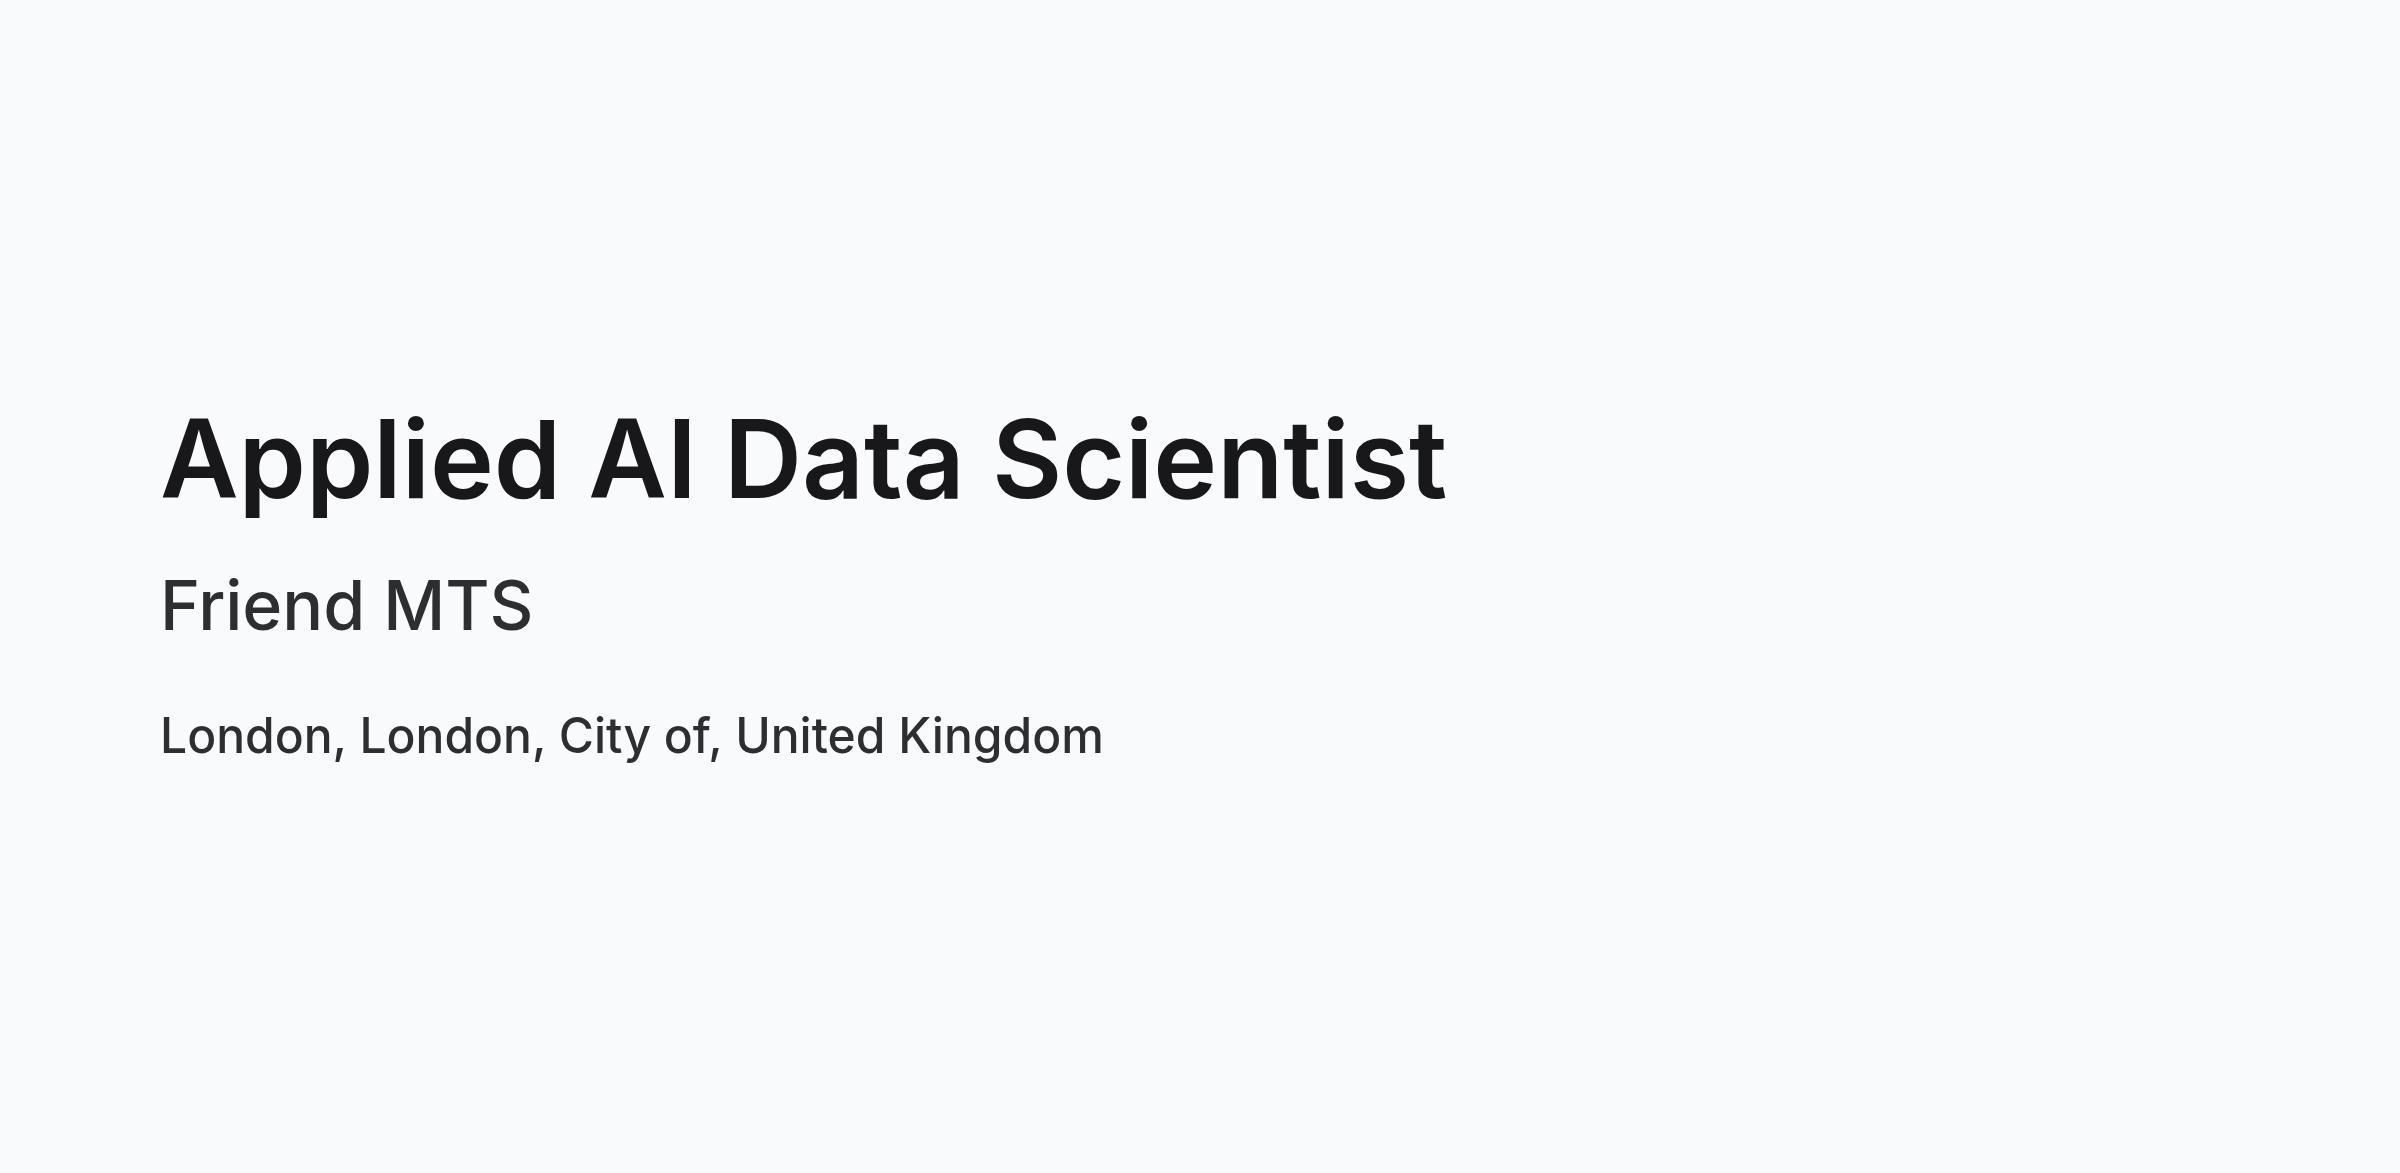Click the word Data in the title

[844, 459]
